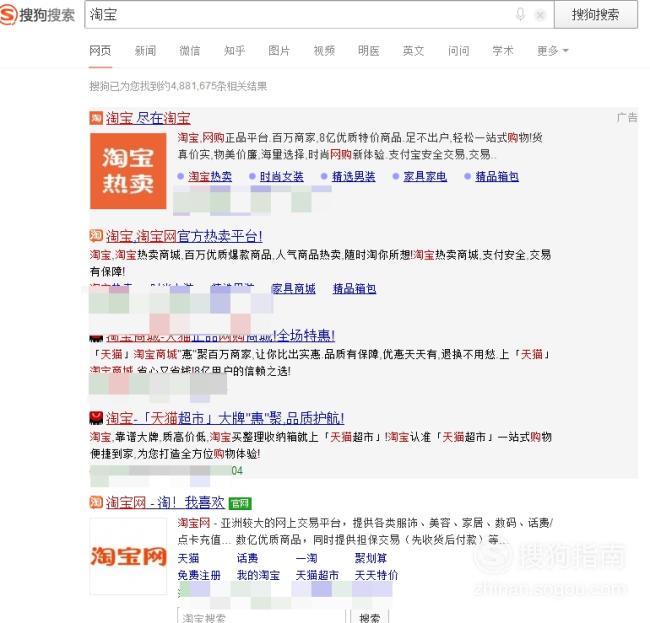Open 精品箱包 link beside 家具商城
The height and width of the screenshot is (623, 650).
[354, 288]
